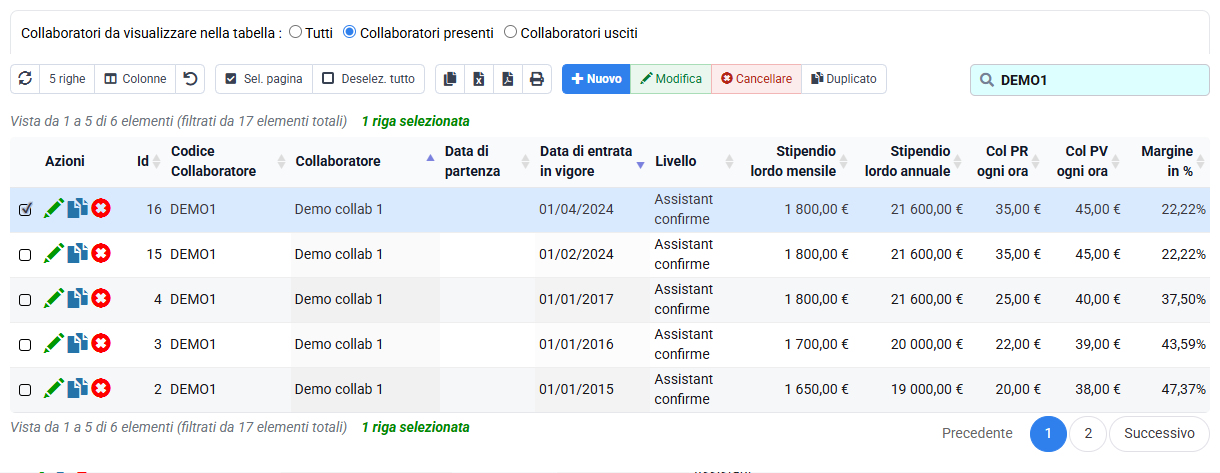
Task: Open the 5 righe page length dropdown
Action: pos(67,79)
